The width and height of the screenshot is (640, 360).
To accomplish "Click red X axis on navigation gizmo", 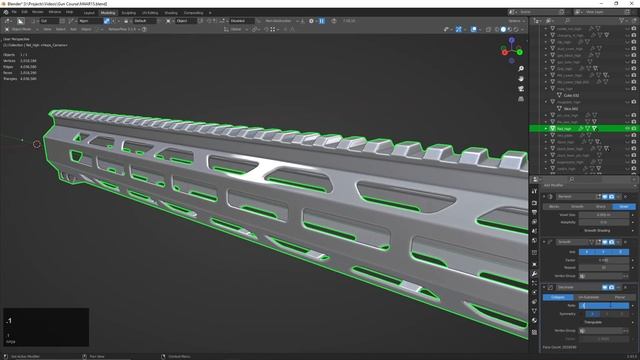I will pyautogui.click(x=504, y=52).
